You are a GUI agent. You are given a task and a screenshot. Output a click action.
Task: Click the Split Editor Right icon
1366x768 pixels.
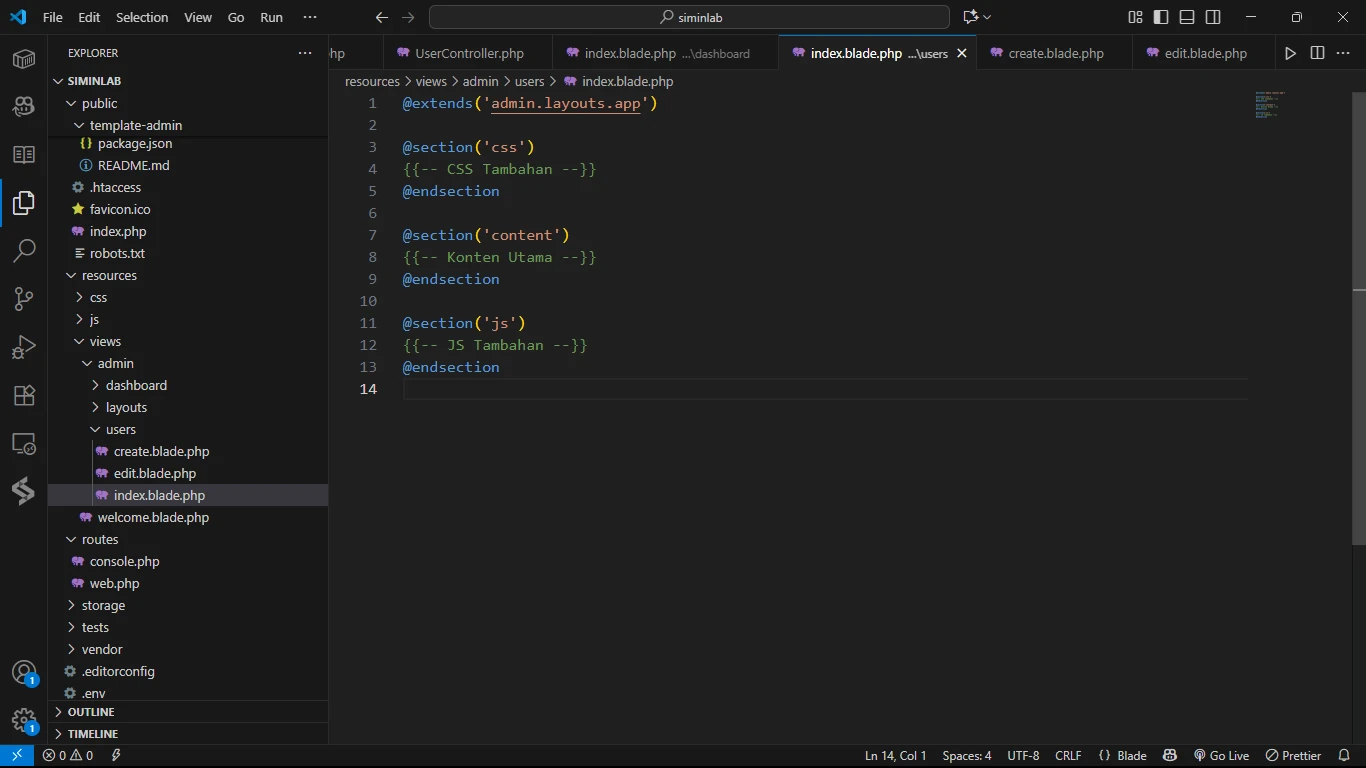pos(1317,53)
